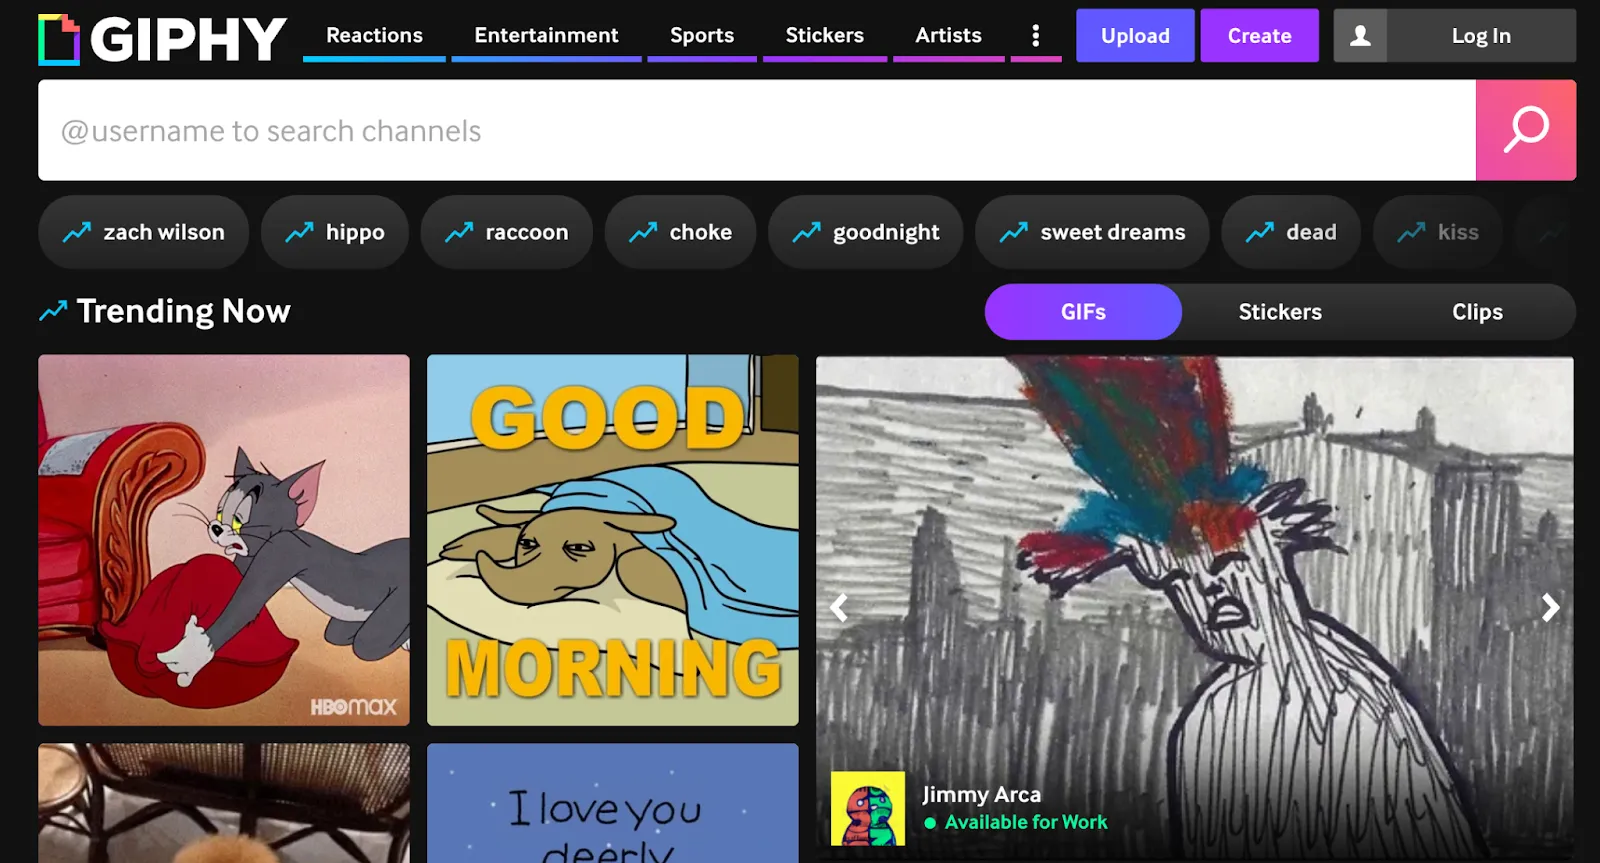The height and width of the screenshot is (863, 1600).
Task: Open the Stickers category in navigation bar
Action: point(825,36)
